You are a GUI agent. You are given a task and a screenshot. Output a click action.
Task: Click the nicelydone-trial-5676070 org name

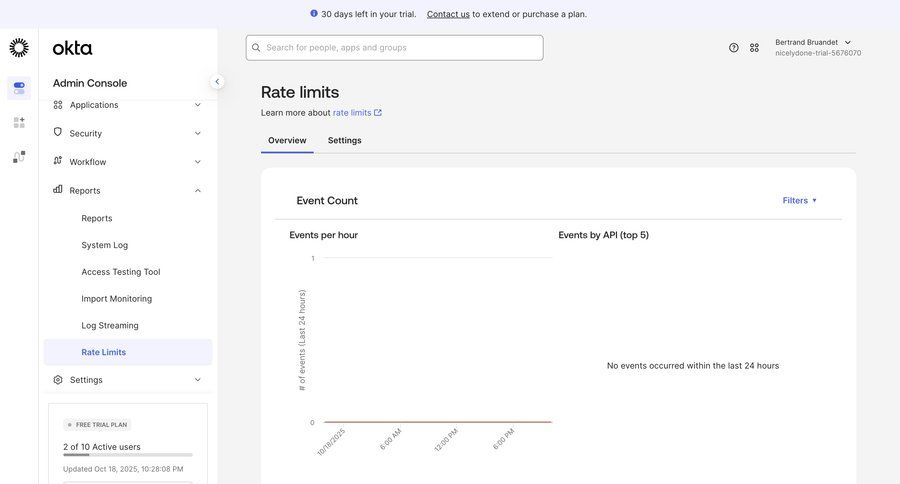pyautogui.click(x=818, y=53)
